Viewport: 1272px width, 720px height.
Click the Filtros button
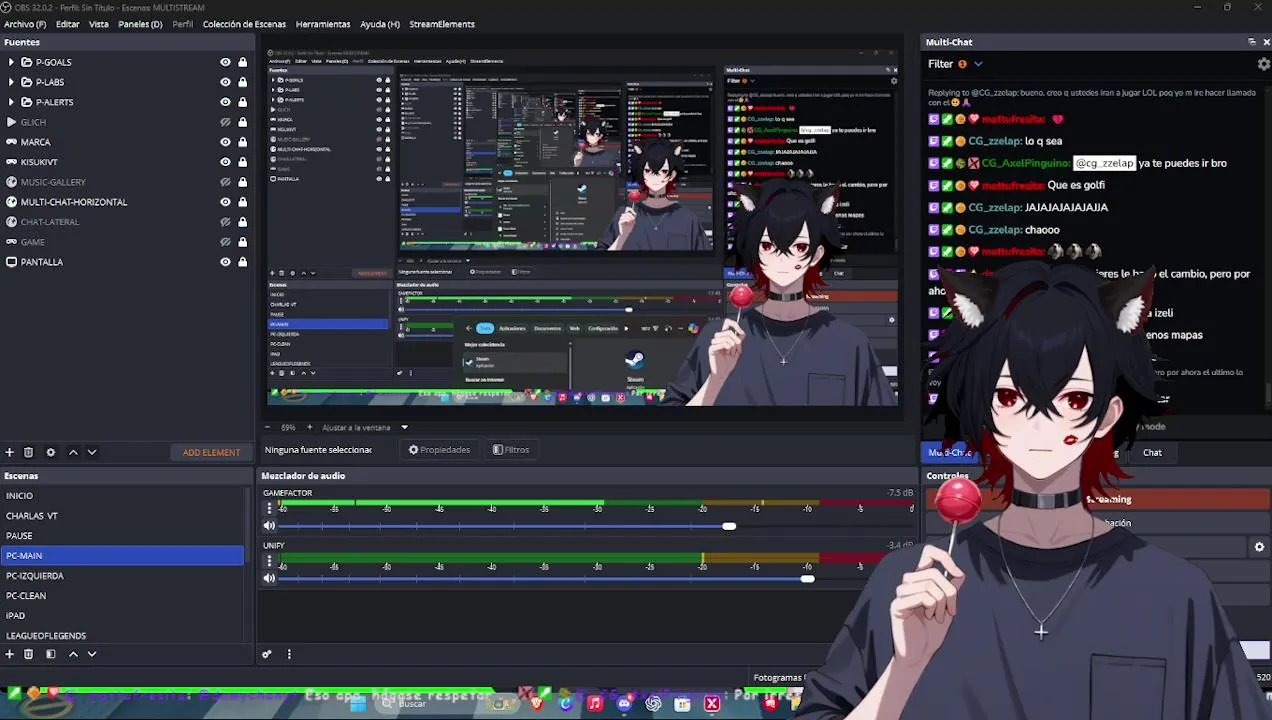(x=511, y=450)
